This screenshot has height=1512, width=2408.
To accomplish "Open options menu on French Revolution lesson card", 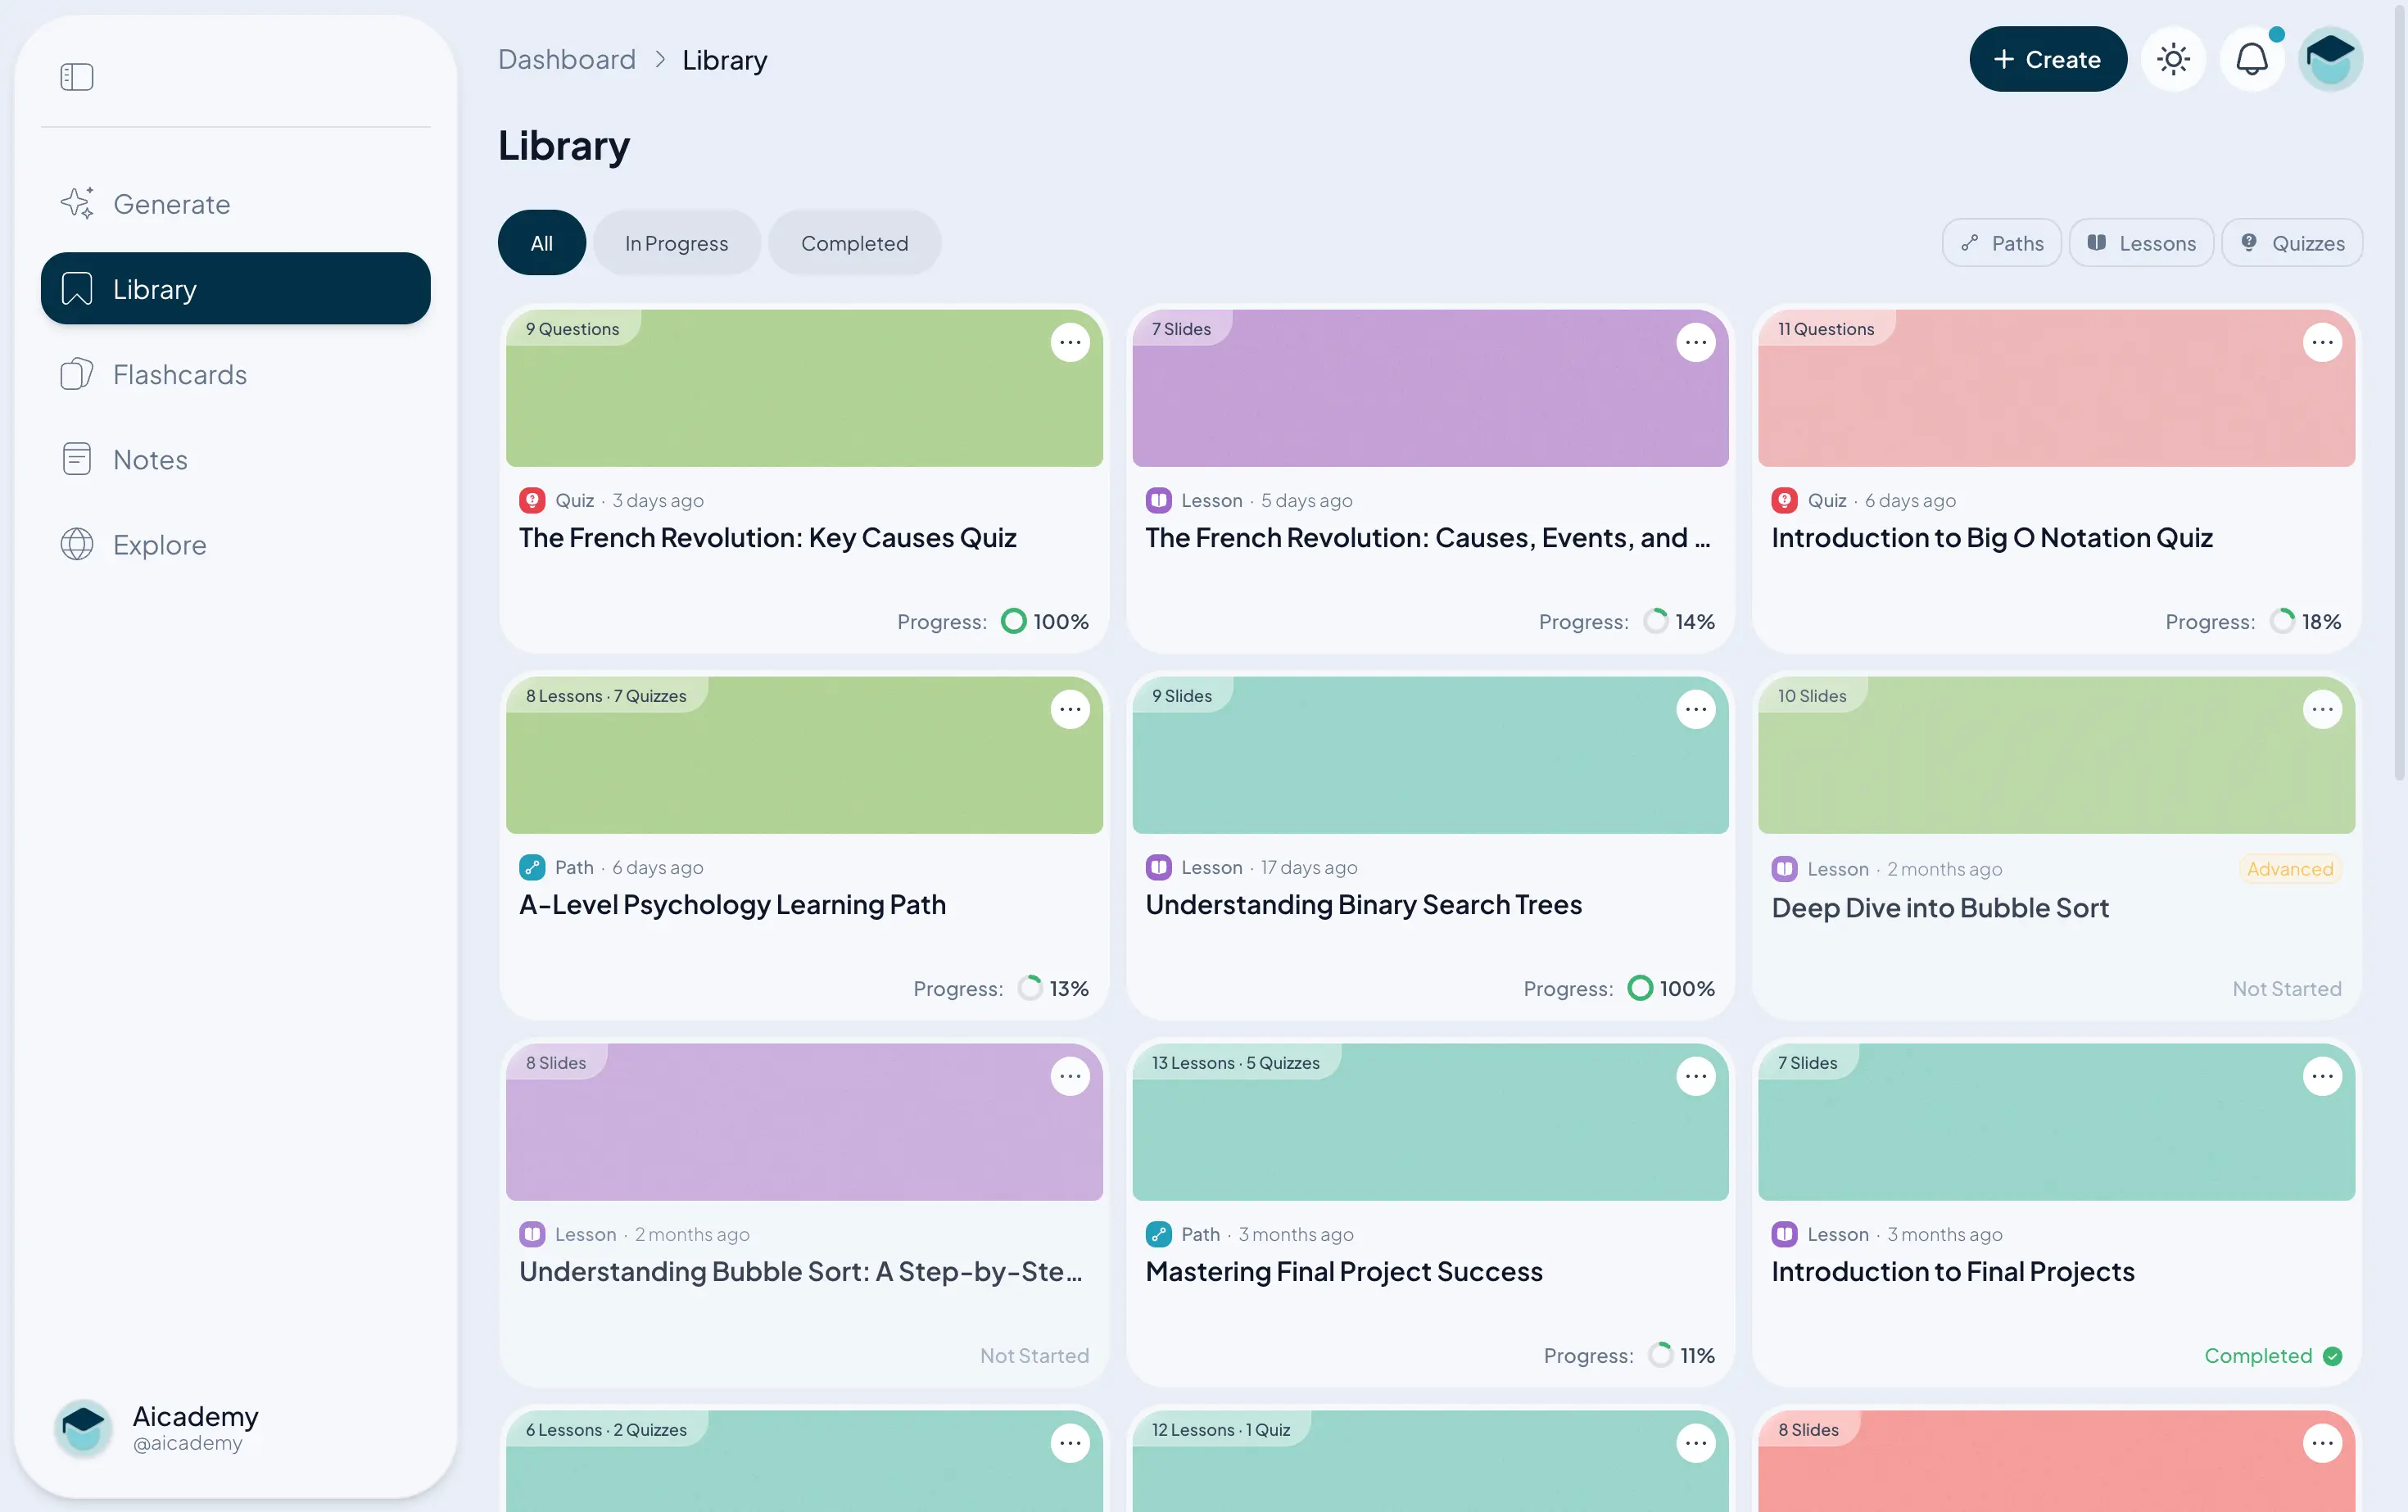I will click(x=1696, y=342).
